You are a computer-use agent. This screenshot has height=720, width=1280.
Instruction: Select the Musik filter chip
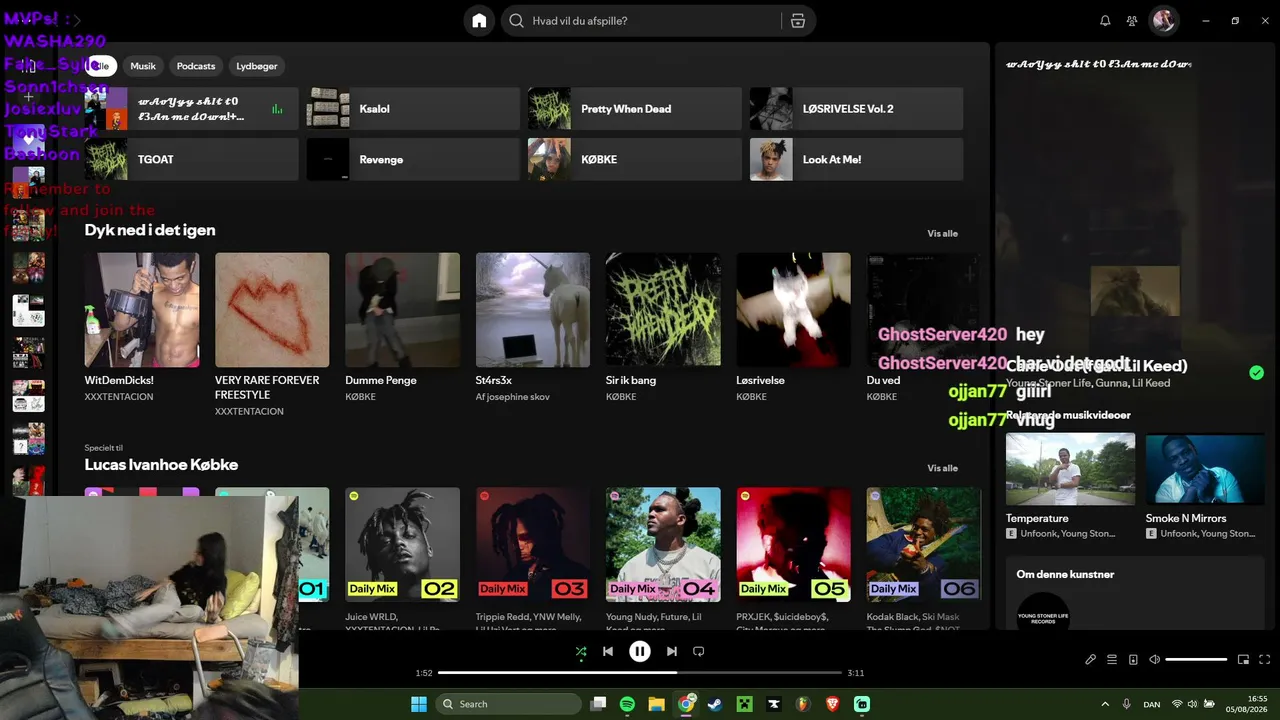[143, 66]
